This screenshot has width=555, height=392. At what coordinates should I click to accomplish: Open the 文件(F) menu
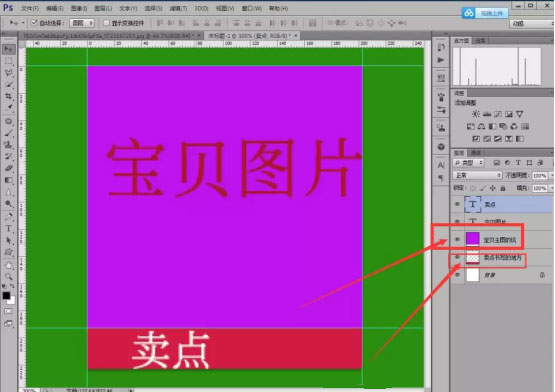coord(30,8)
